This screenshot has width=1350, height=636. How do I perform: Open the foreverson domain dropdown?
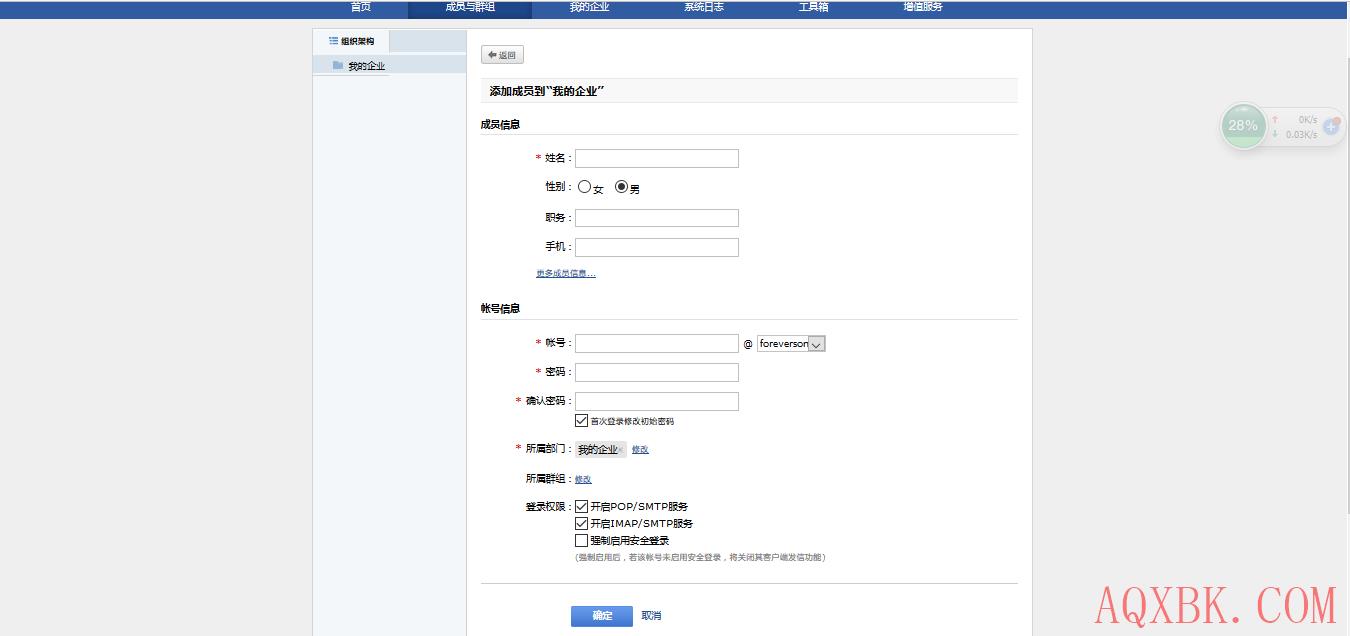pyautogui.click(x=791, y=344)
